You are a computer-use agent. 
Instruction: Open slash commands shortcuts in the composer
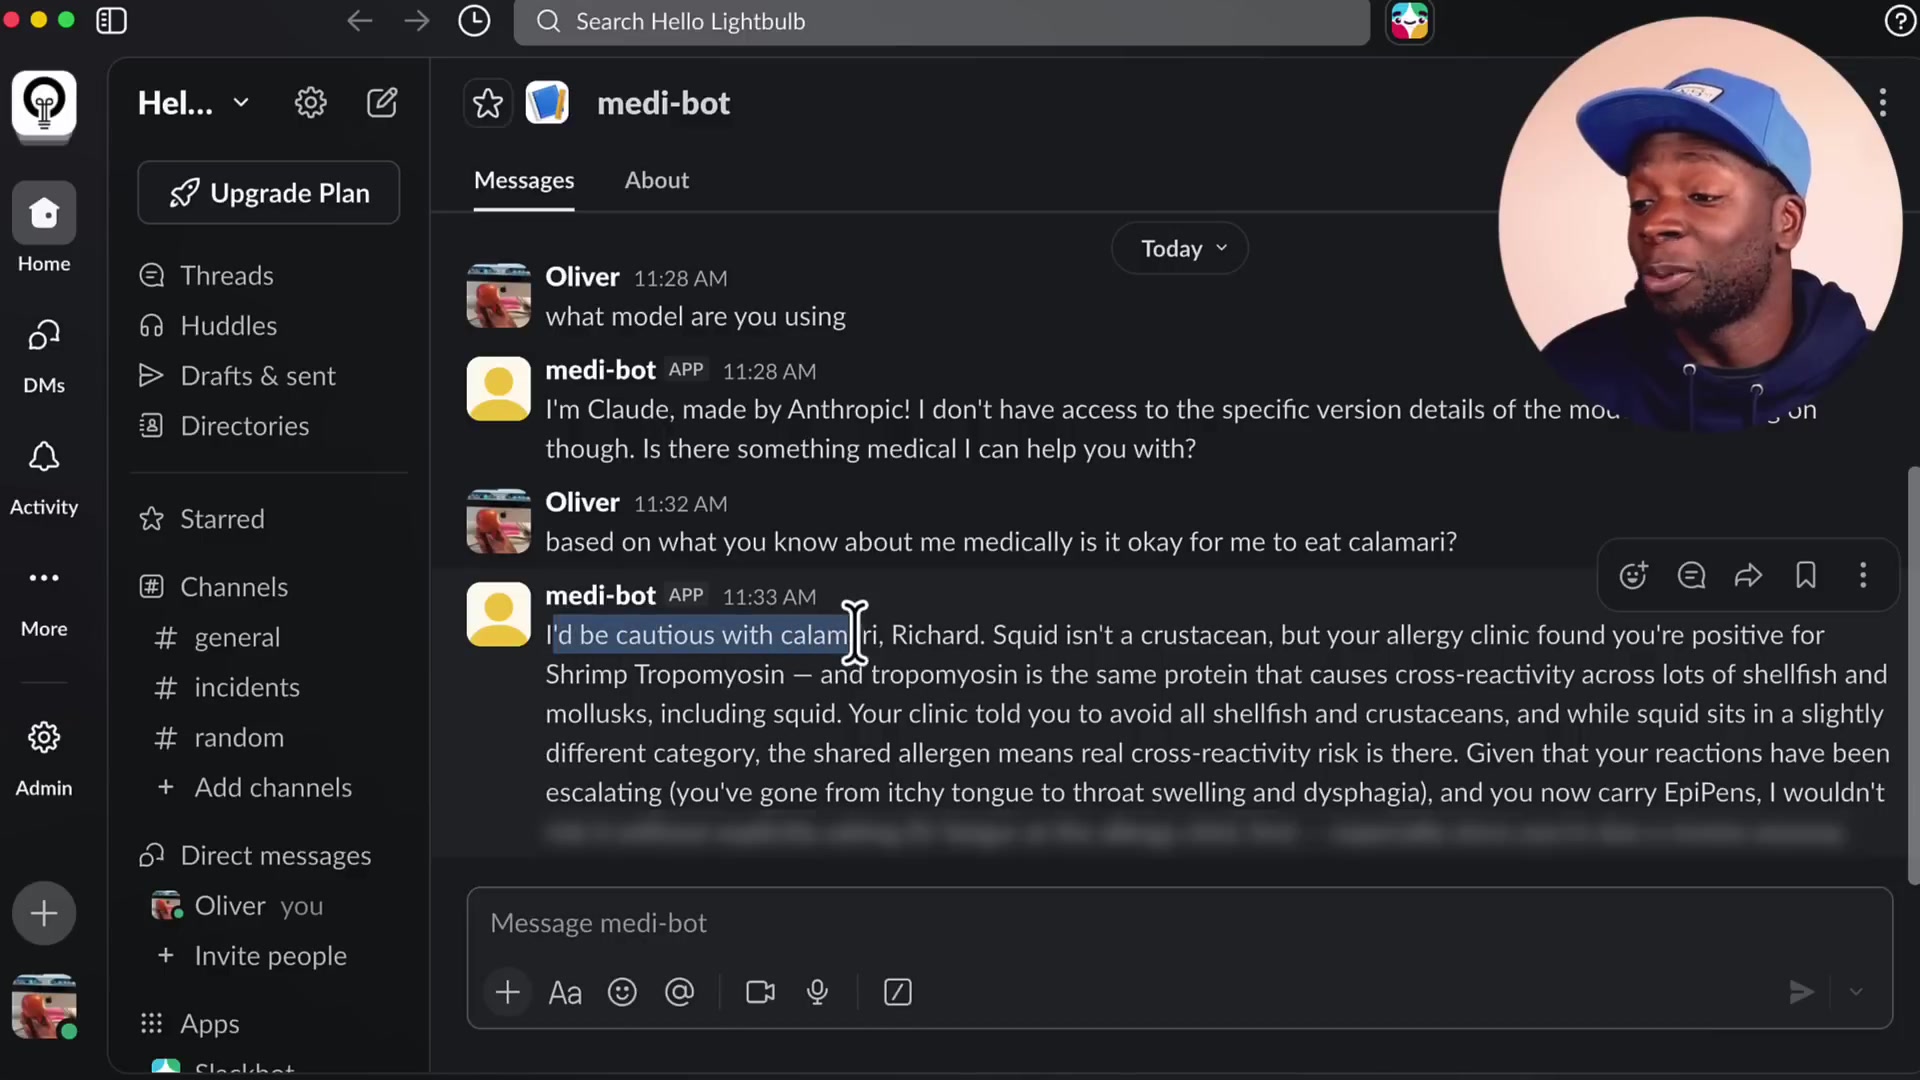[897, 991]
